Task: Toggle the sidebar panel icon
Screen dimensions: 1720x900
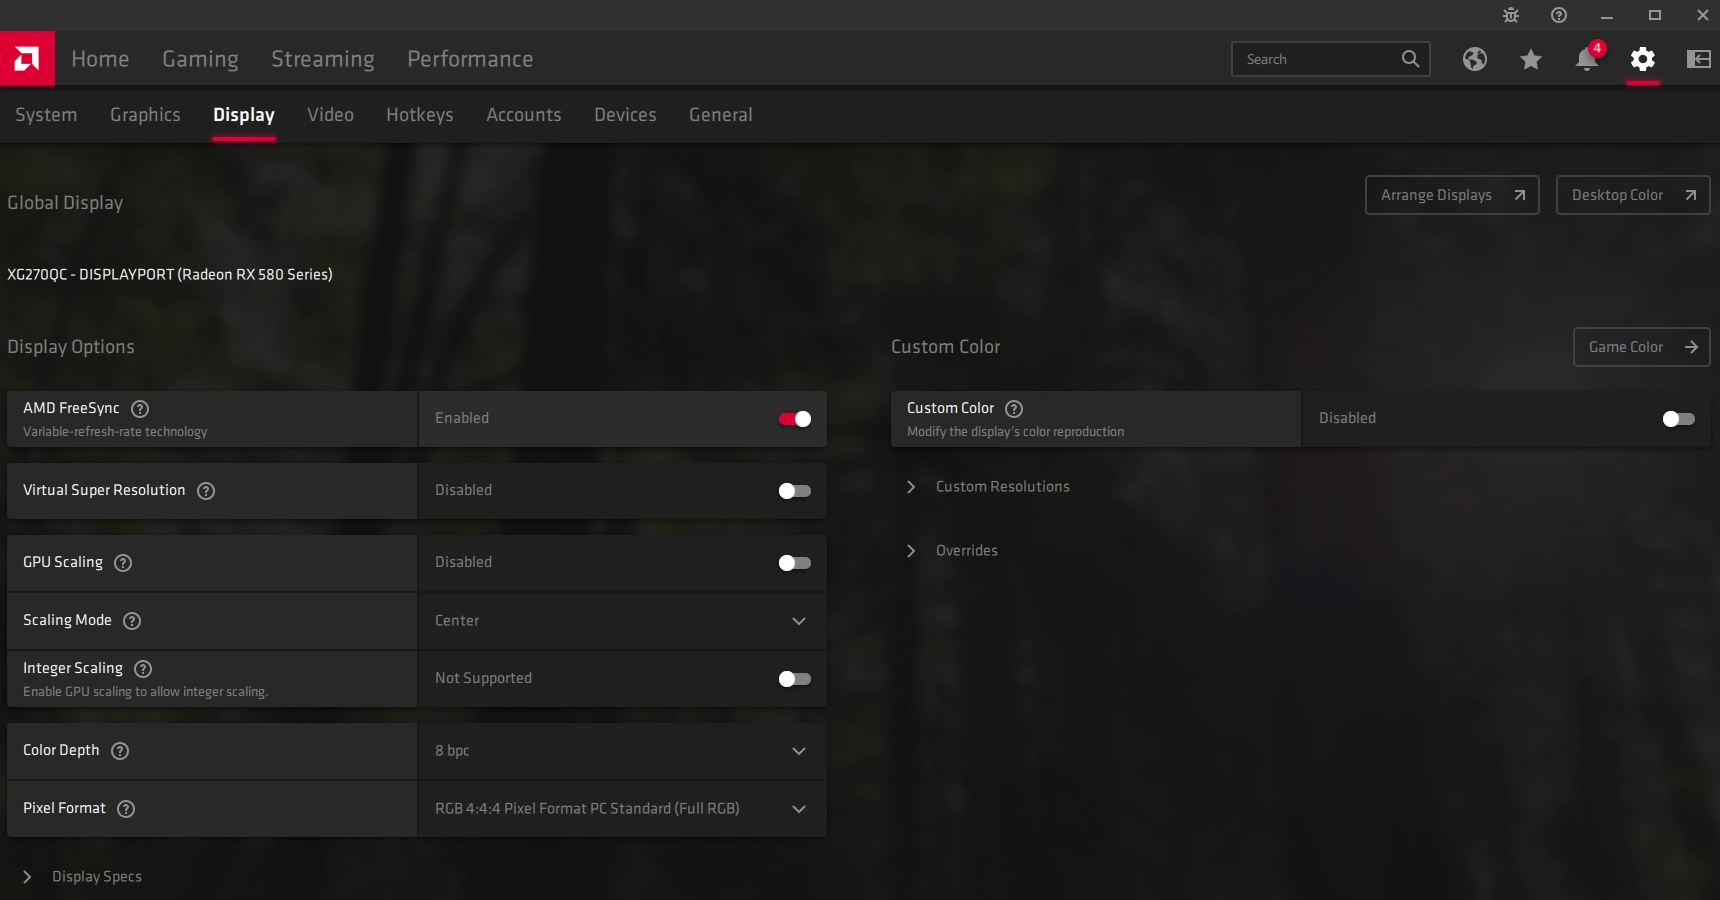Action: tap(1698, 59)
